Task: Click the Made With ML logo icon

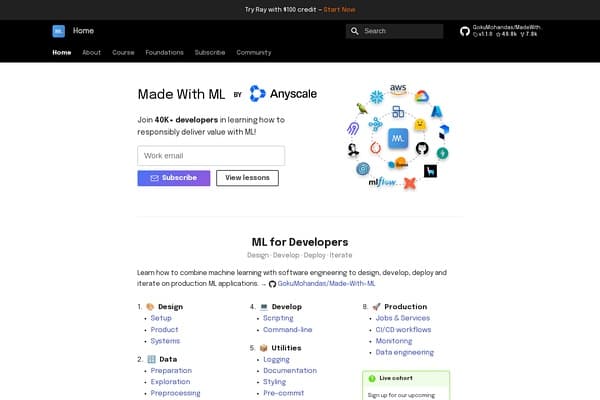Action: pyautogui.click(x=59, y=31)
